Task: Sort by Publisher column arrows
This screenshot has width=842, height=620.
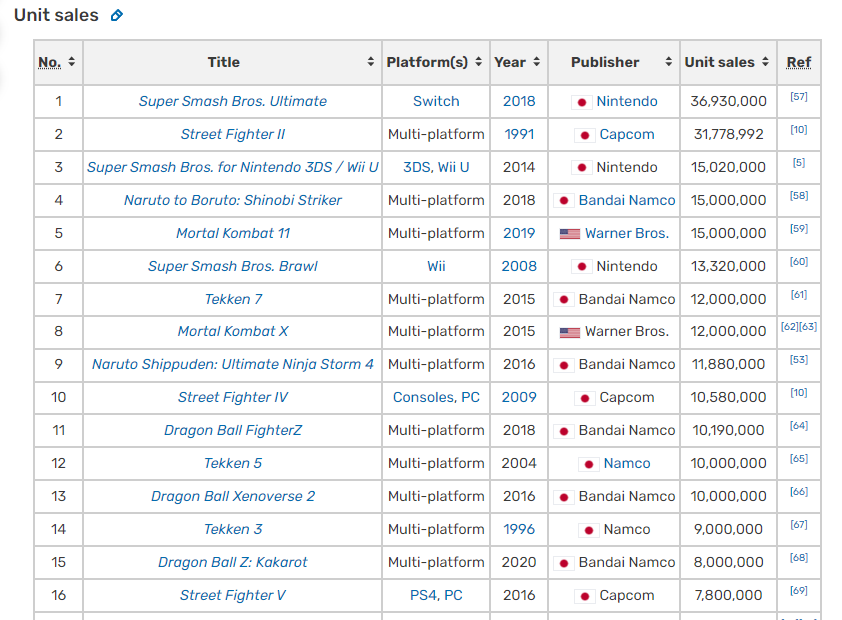Action: 669,62
